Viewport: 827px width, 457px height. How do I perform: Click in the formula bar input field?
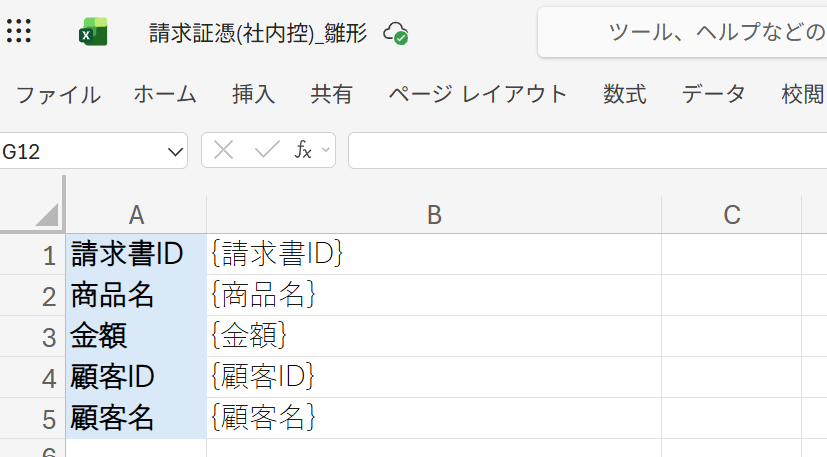pos(588,151)
